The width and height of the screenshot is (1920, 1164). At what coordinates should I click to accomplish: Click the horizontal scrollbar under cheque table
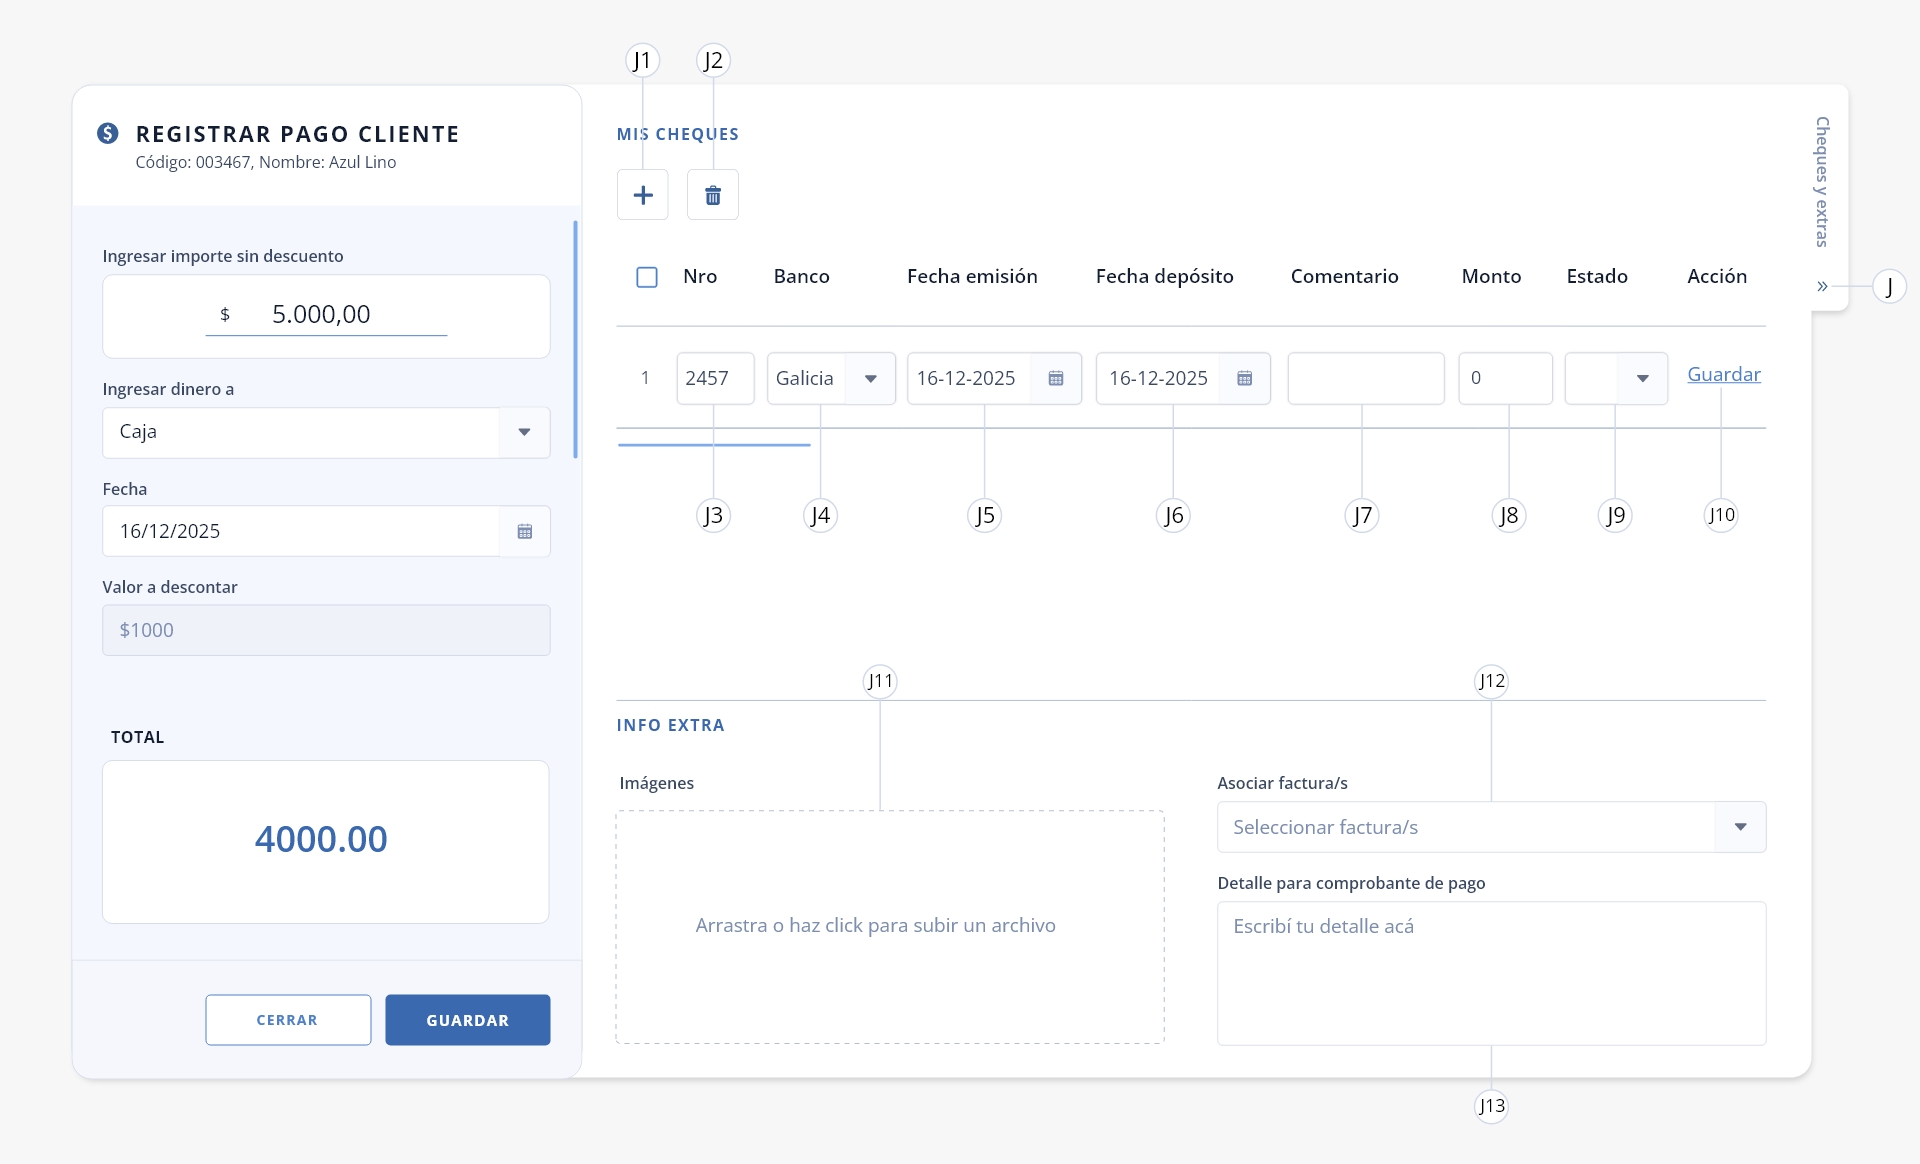[x=714, y=444]
